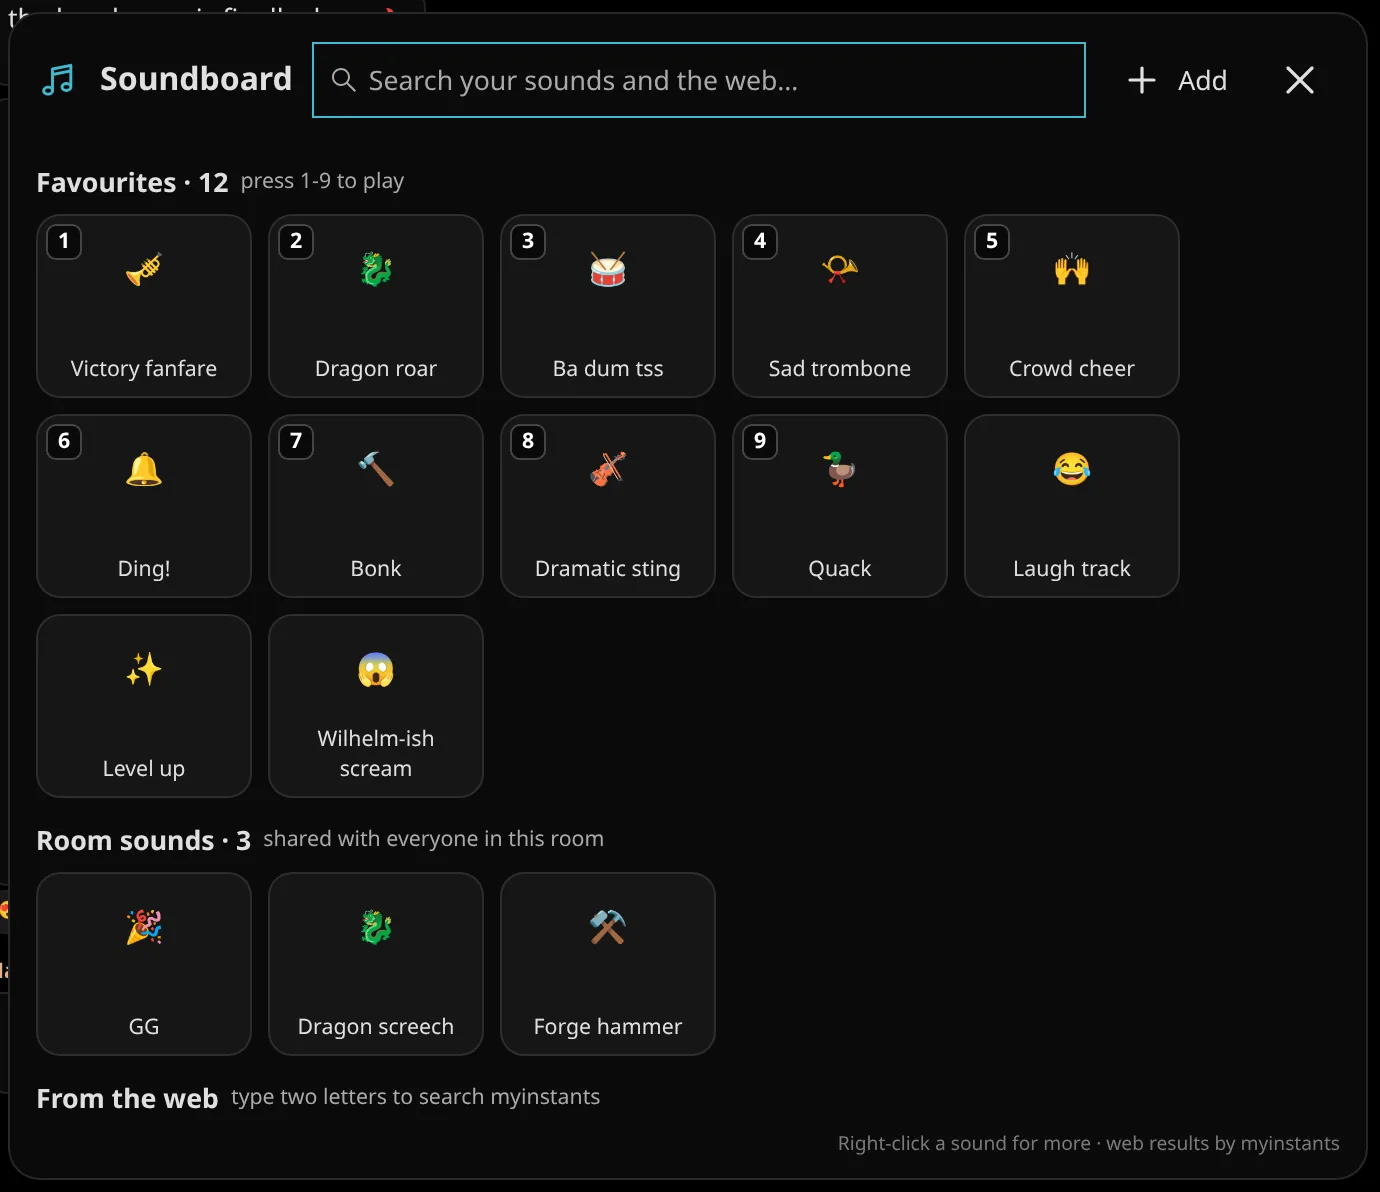Click the Add button label
The width and height of the screenshot is (1380, 1192).
coord(1202,80)
